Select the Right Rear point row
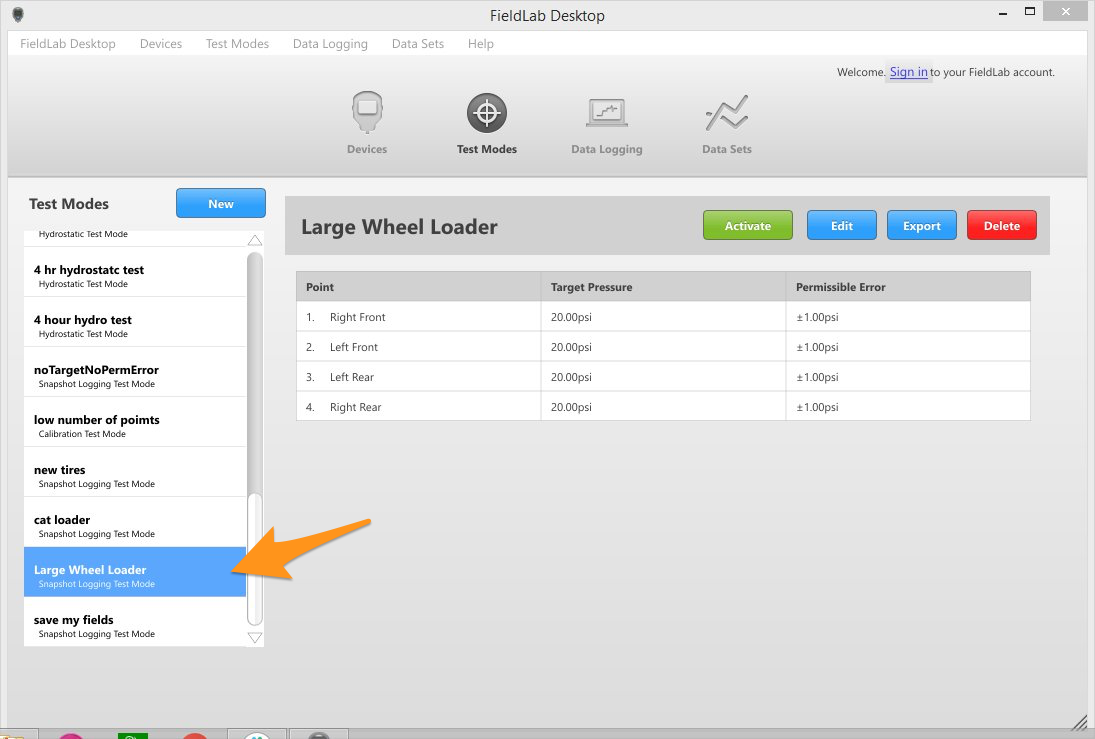The height and width of the screenshot is (739, 1095). coord(663,407)
